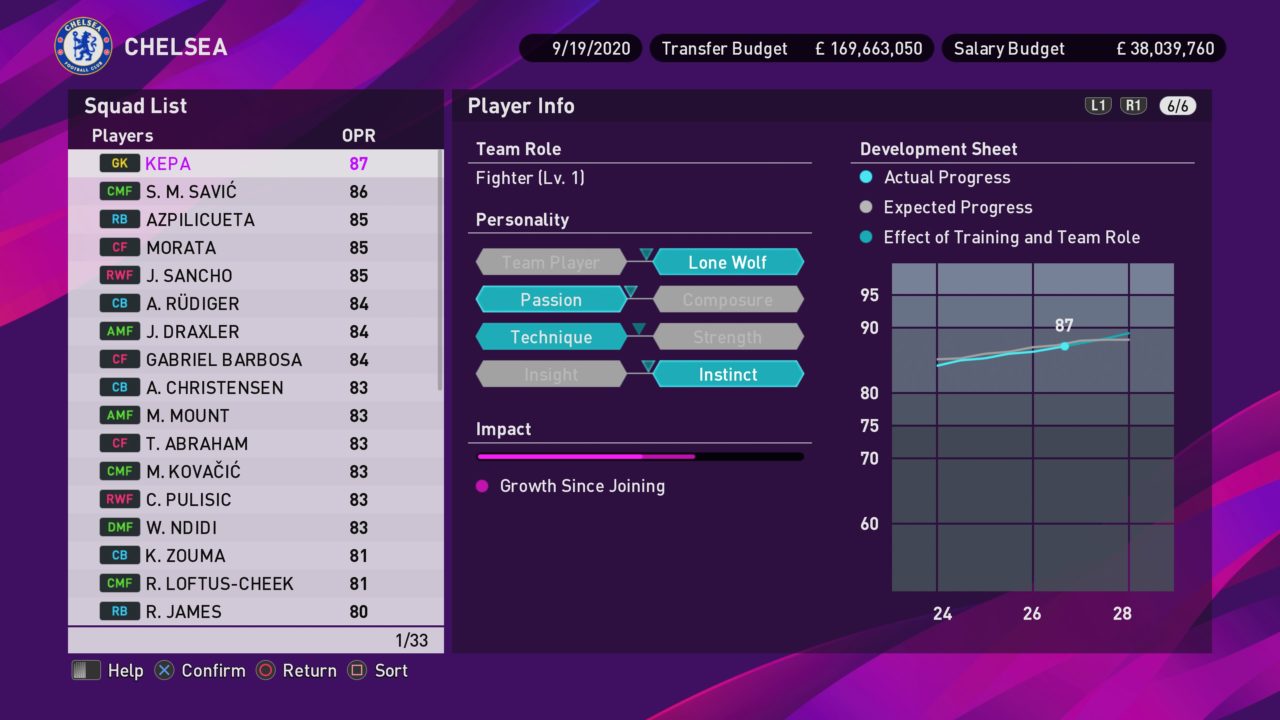The width and height of the screenshot is (1280, 720).
Task: Click the Insight/Instinct triangle marker
Action: pos(648,365)
